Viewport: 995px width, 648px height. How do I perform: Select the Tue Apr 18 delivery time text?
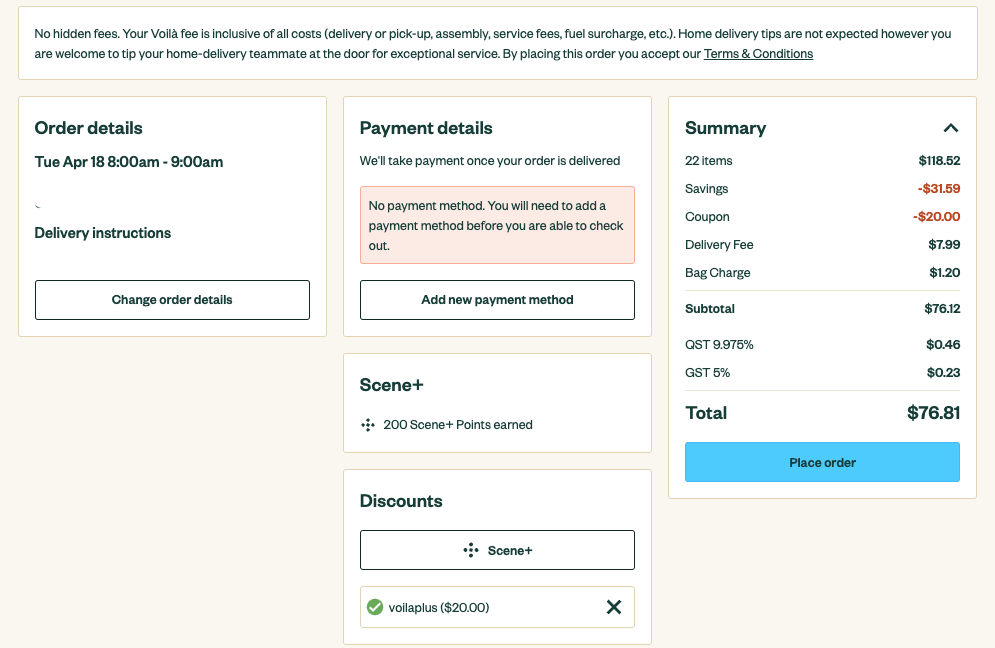(x=129, y=162)
